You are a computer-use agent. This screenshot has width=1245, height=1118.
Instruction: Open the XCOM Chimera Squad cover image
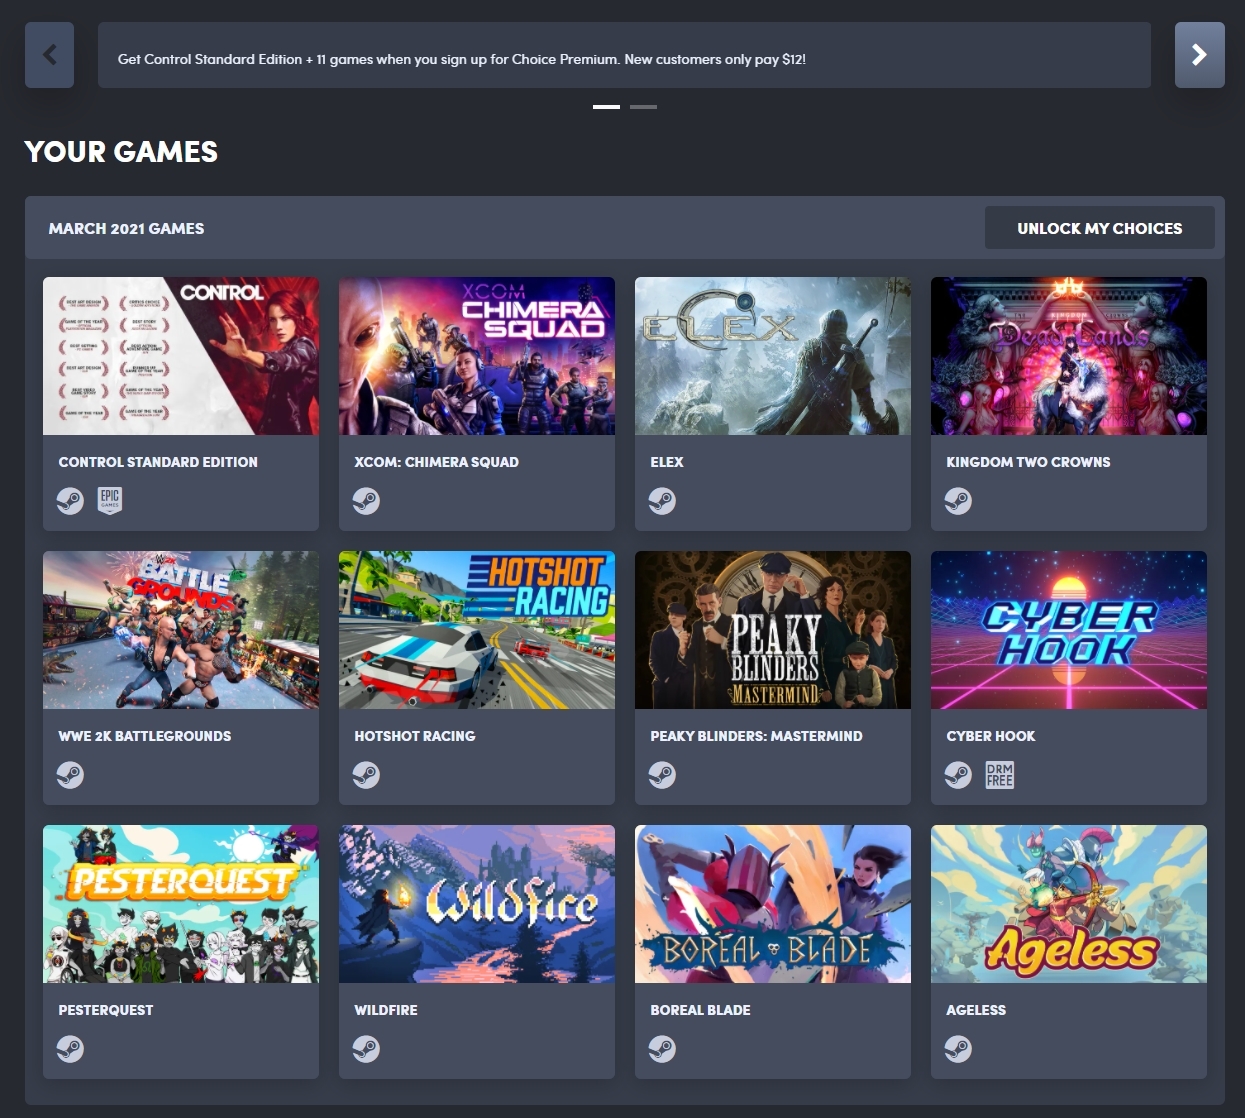[x=477, y=356]
